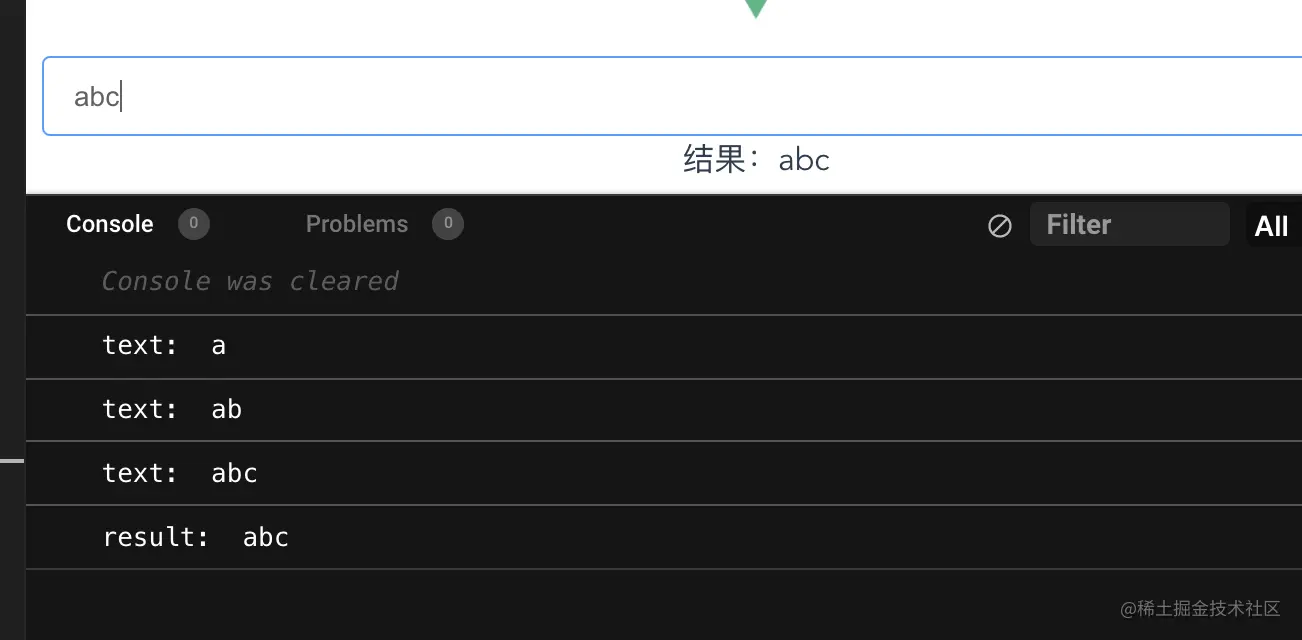Select the 'text: abc' log entry
The image size is (1302, 640).
(664, 473)
